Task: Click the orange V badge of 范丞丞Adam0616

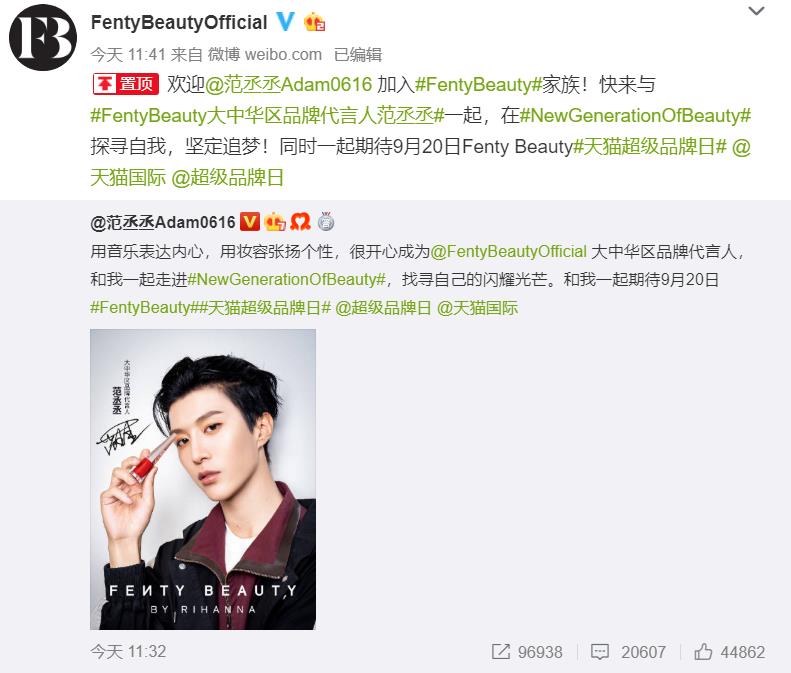Action: [250, 221]
